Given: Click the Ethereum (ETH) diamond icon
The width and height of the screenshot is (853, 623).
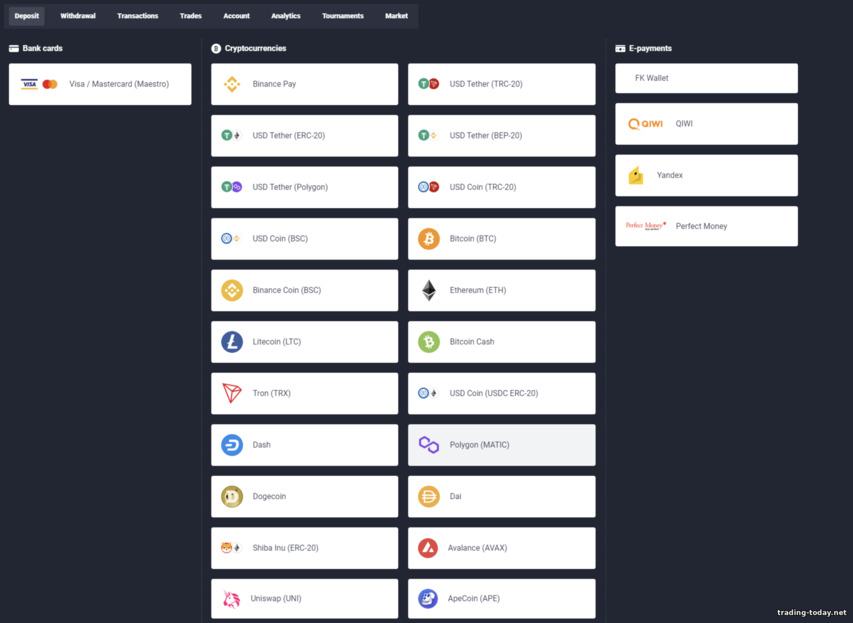Looking at the screenshot, I should click(427, 290).
